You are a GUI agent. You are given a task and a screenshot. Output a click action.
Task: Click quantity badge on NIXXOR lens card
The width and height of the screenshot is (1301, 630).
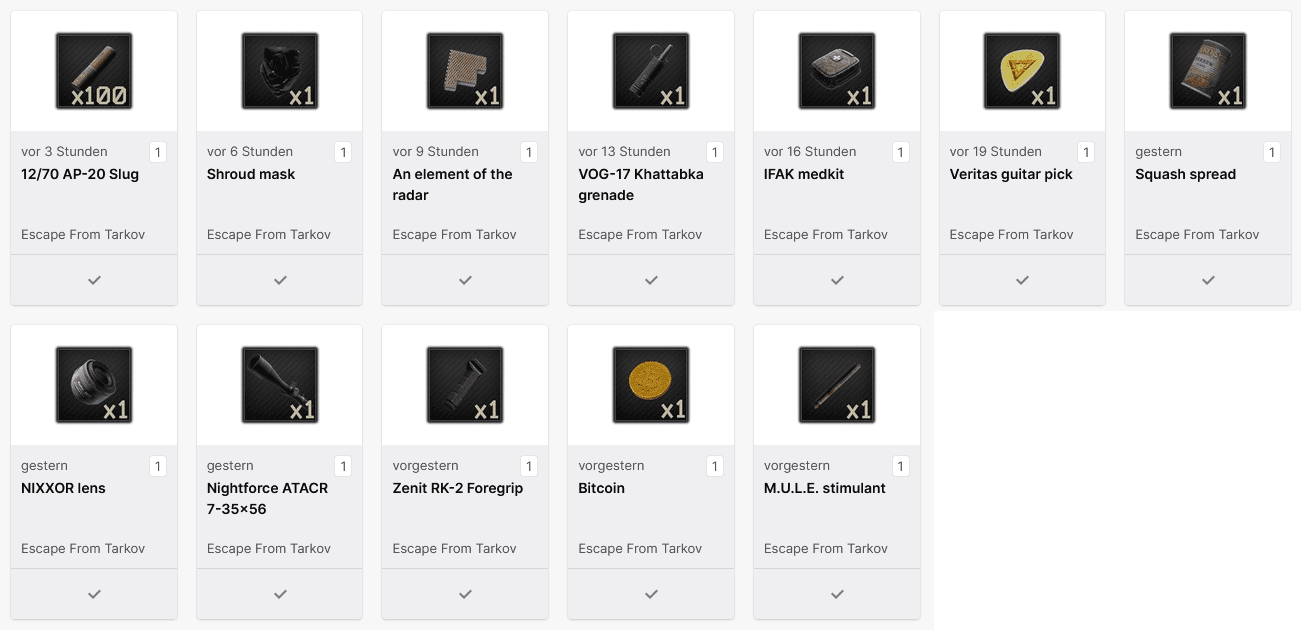pyautogui.click(x=157, y=466)
